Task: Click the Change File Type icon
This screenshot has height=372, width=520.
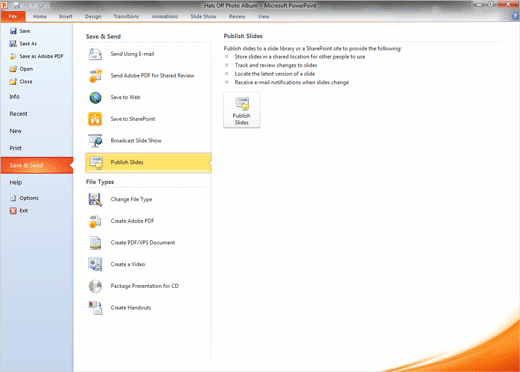Action: (95, 199)
